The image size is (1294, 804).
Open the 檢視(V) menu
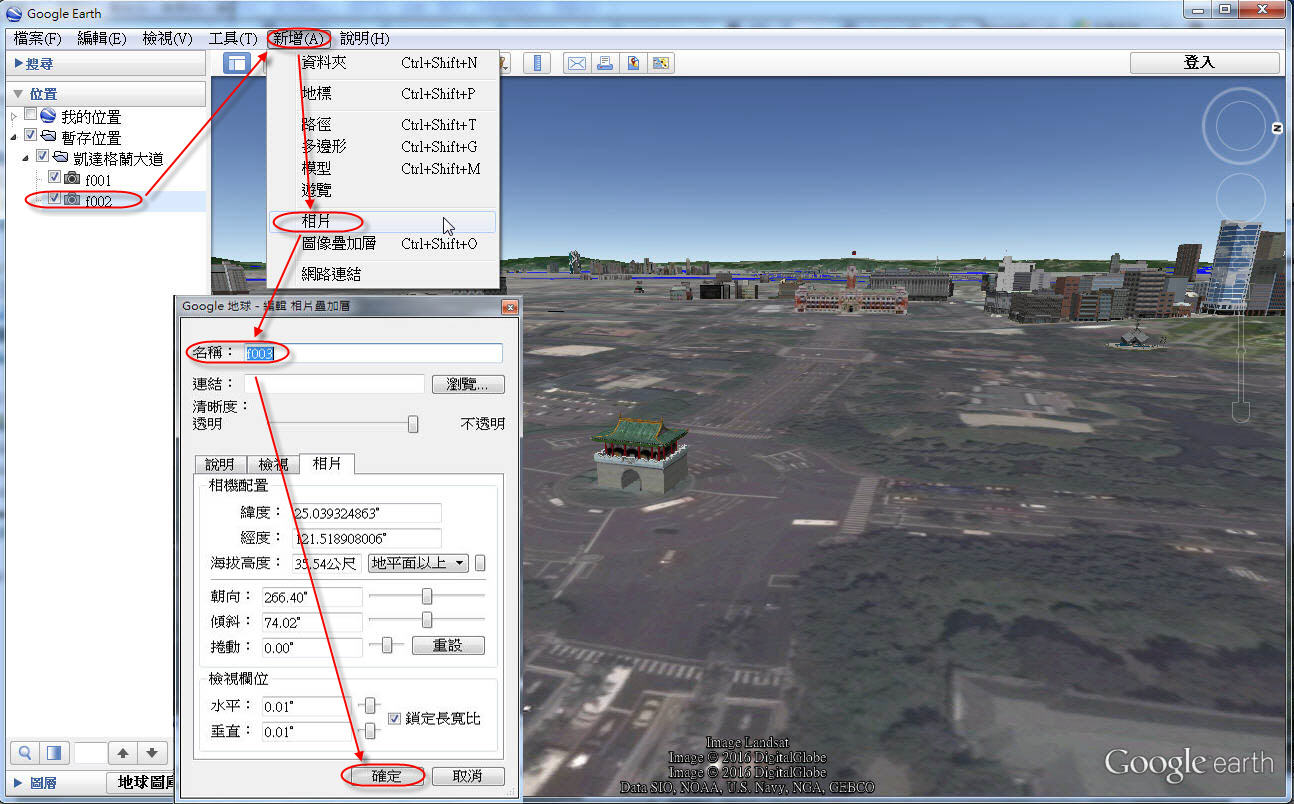[168, 38]
